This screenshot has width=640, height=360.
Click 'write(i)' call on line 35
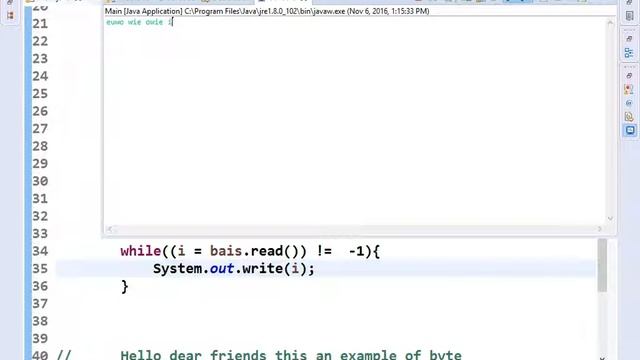click(274, 269)
